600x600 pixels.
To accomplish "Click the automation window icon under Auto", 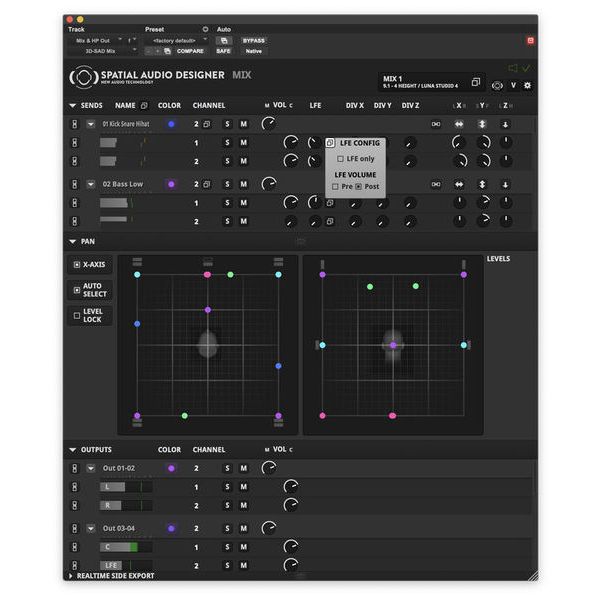I will tap(224, 41).
